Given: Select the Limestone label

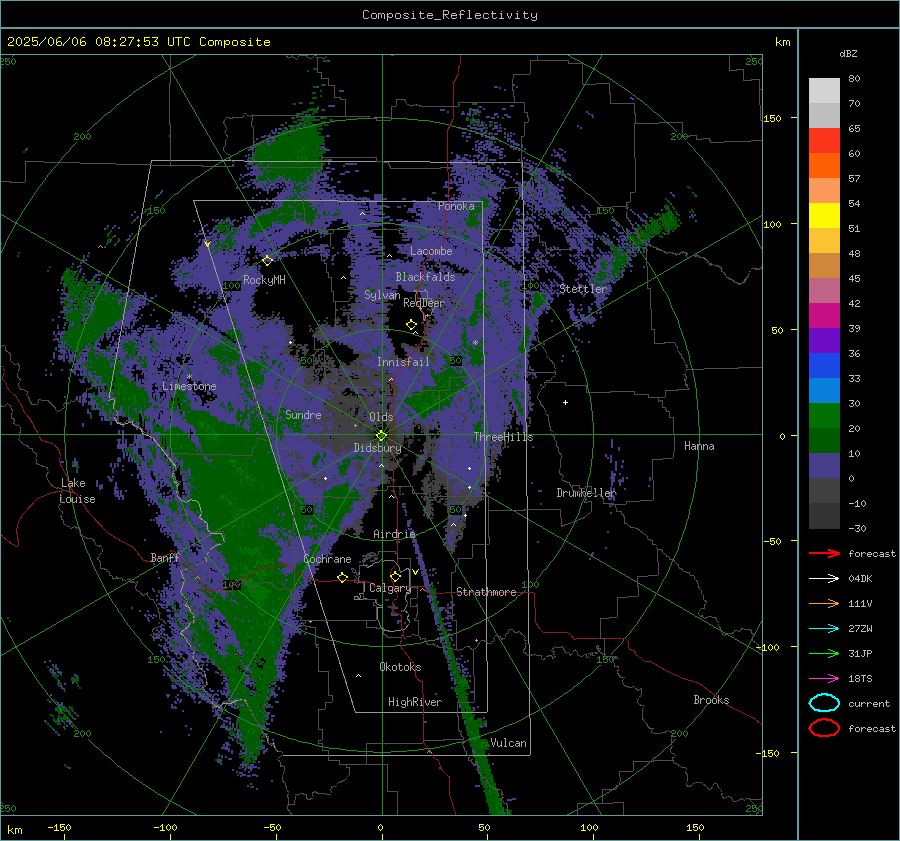Looking at the screenshot, I should (189, 386).
